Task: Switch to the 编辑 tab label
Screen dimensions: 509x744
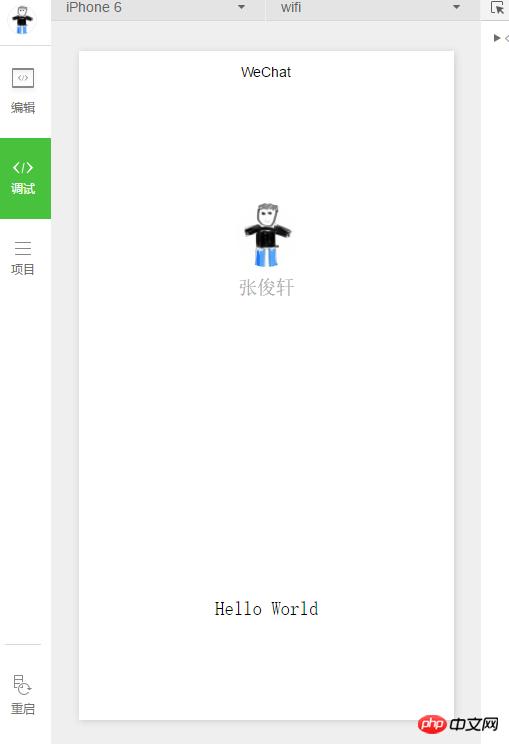Action: (23, 108)
